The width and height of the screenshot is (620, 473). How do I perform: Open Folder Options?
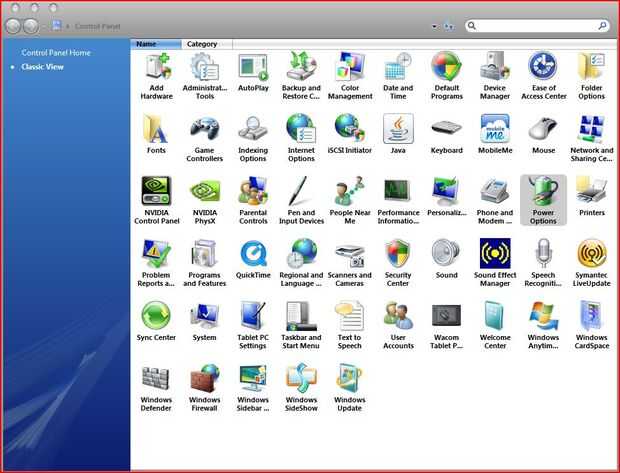coord(592,77)
